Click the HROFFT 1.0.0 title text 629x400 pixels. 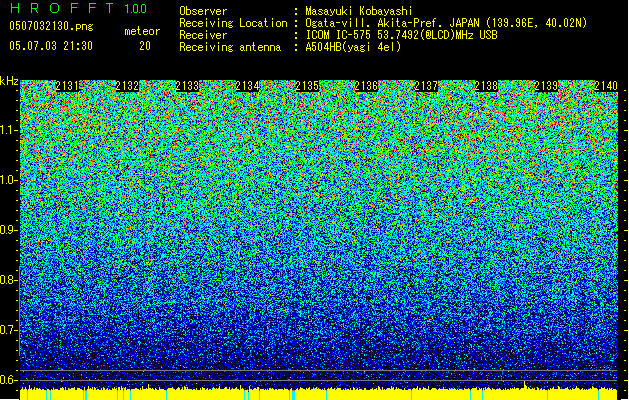click(x=78, y=8)
